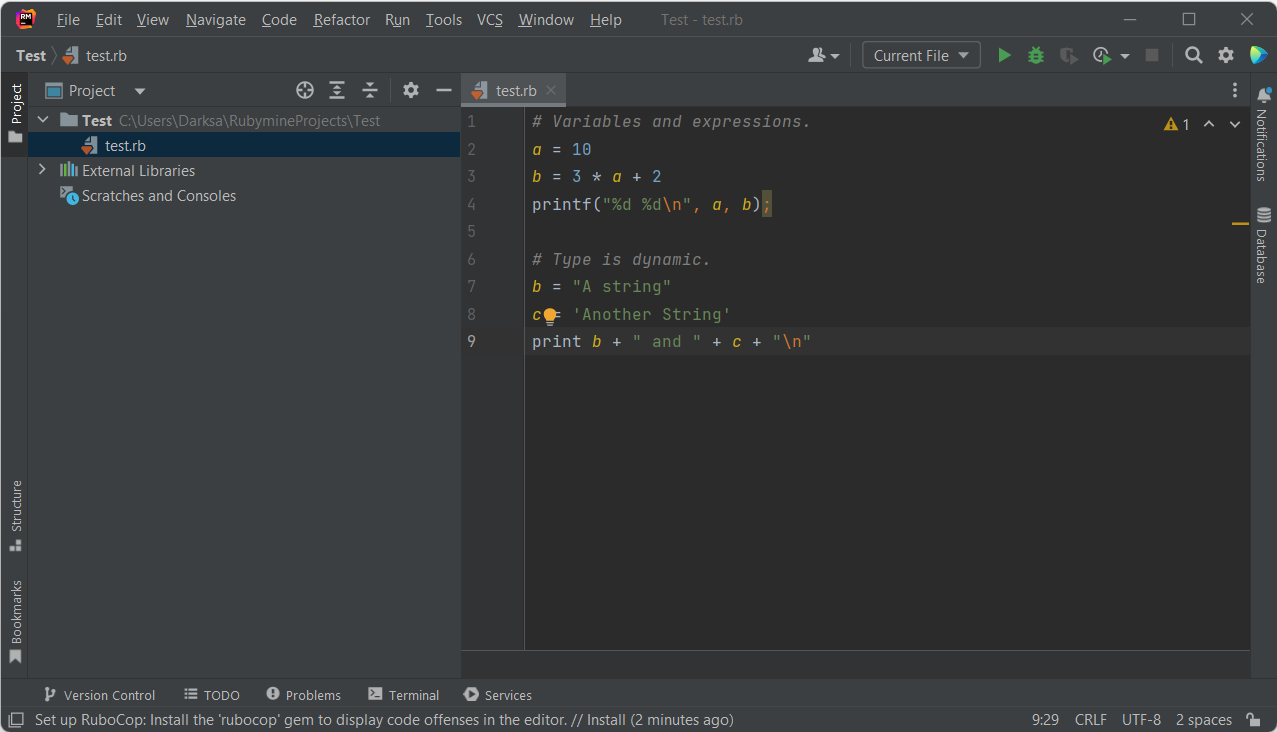The width and height of the screenshot is (1277, 732).
Task: Open the Current File run configuration dropdown
Action: pos(921,56)
